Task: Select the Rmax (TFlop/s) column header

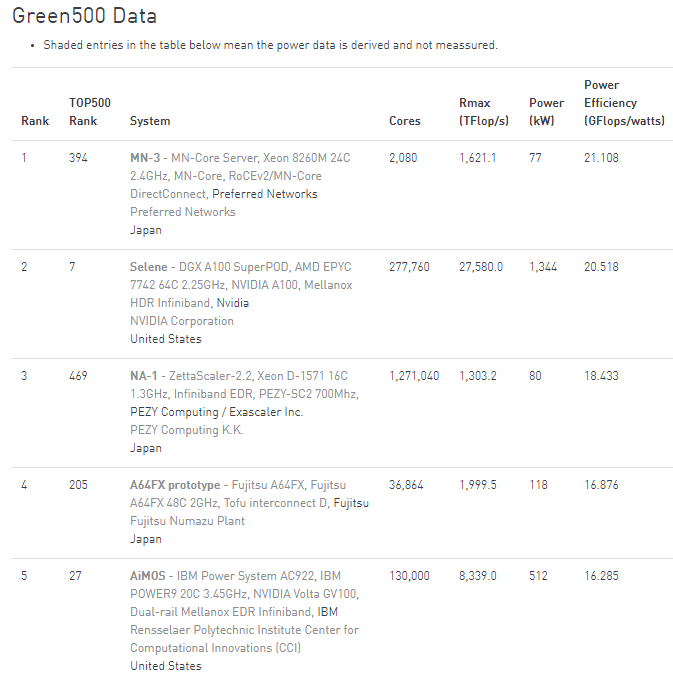Action: (483, 112)
